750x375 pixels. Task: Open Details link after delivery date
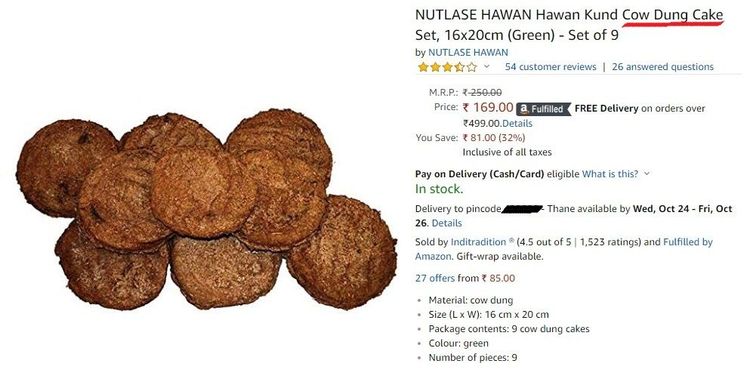click(x=447, y=223)
